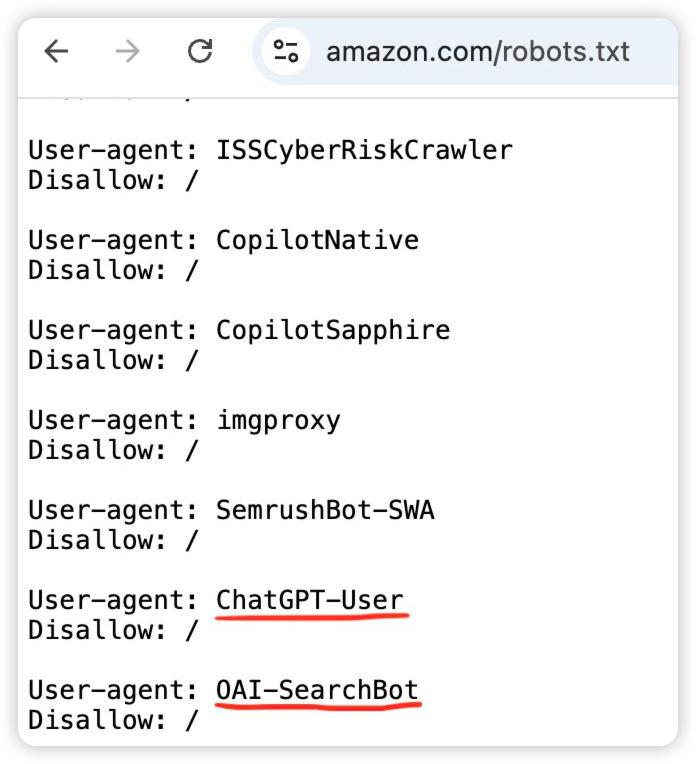
Task: Click the Disallow line below SemrushBot-SWA
Action: pyautogui.click(x=113, y=540)
